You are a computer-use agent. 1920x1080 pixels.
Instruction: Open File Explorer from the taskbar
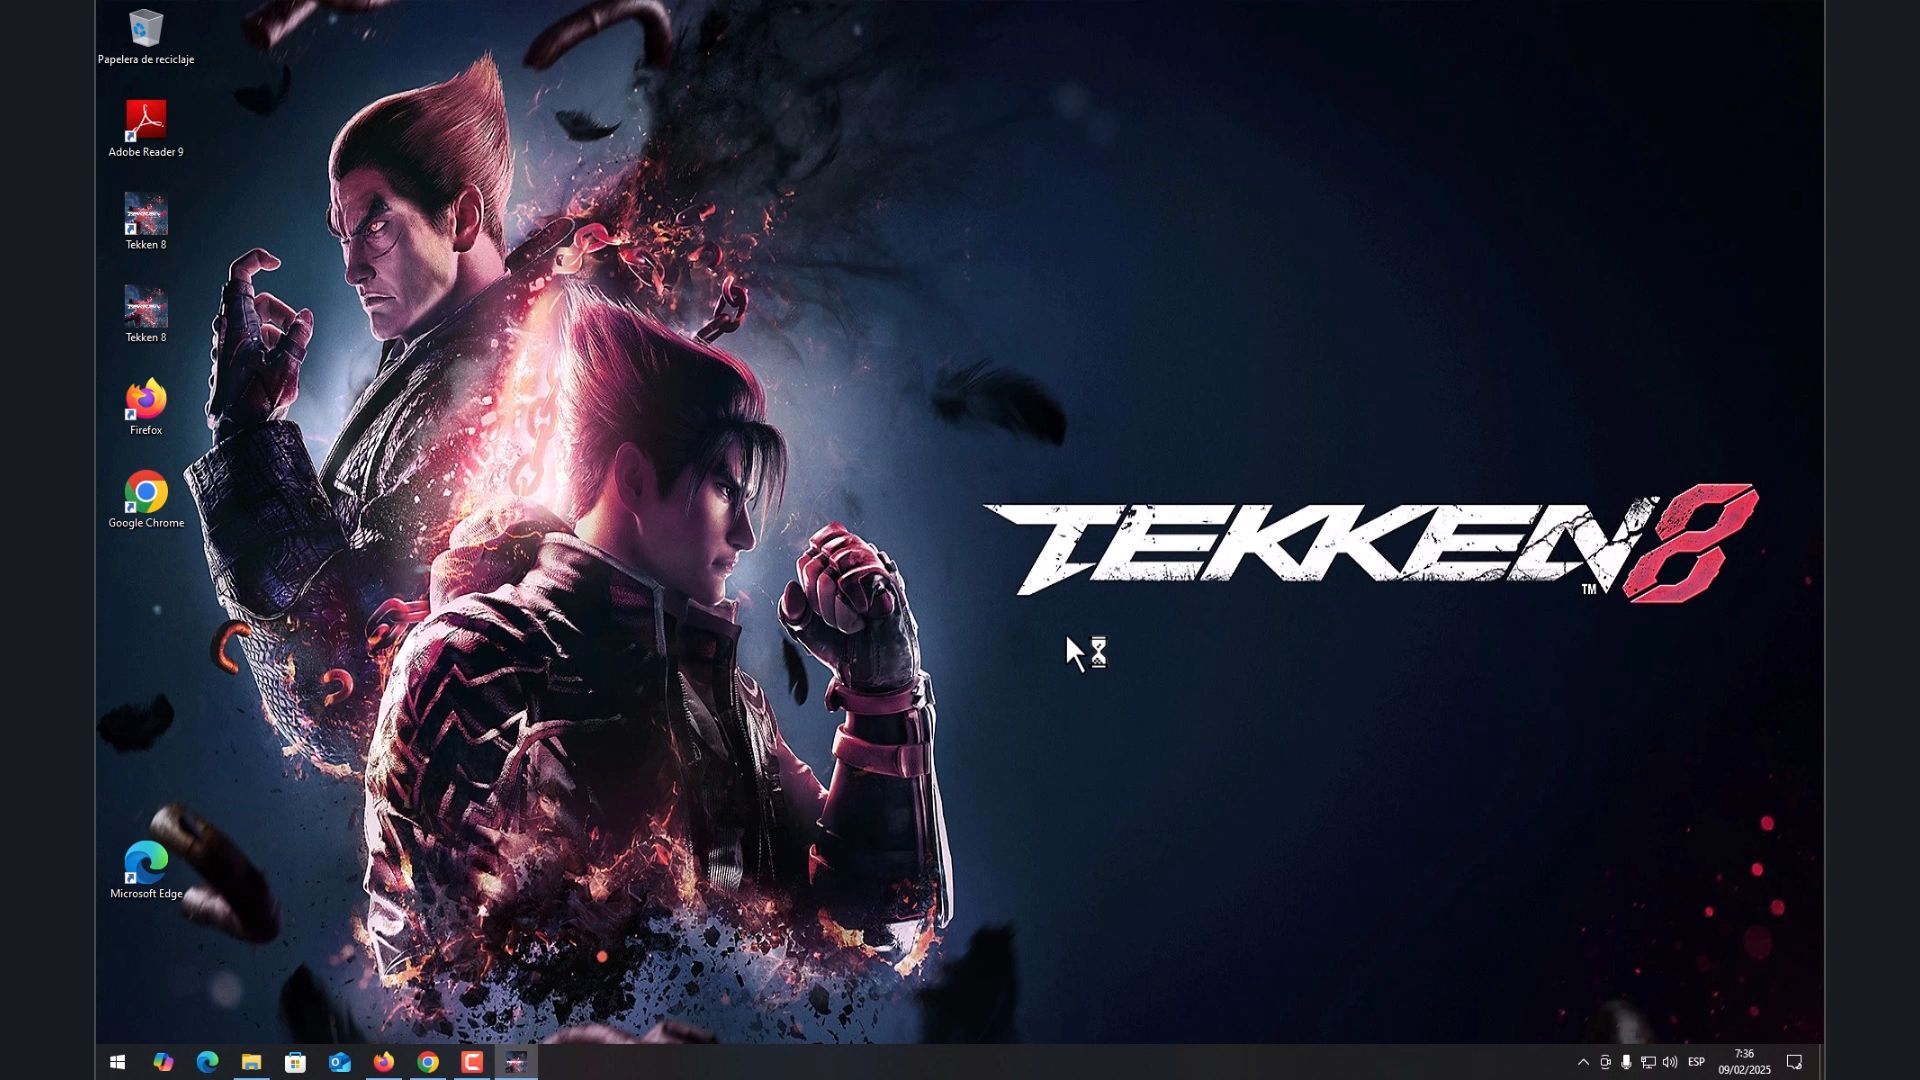tap(251, 1062)
